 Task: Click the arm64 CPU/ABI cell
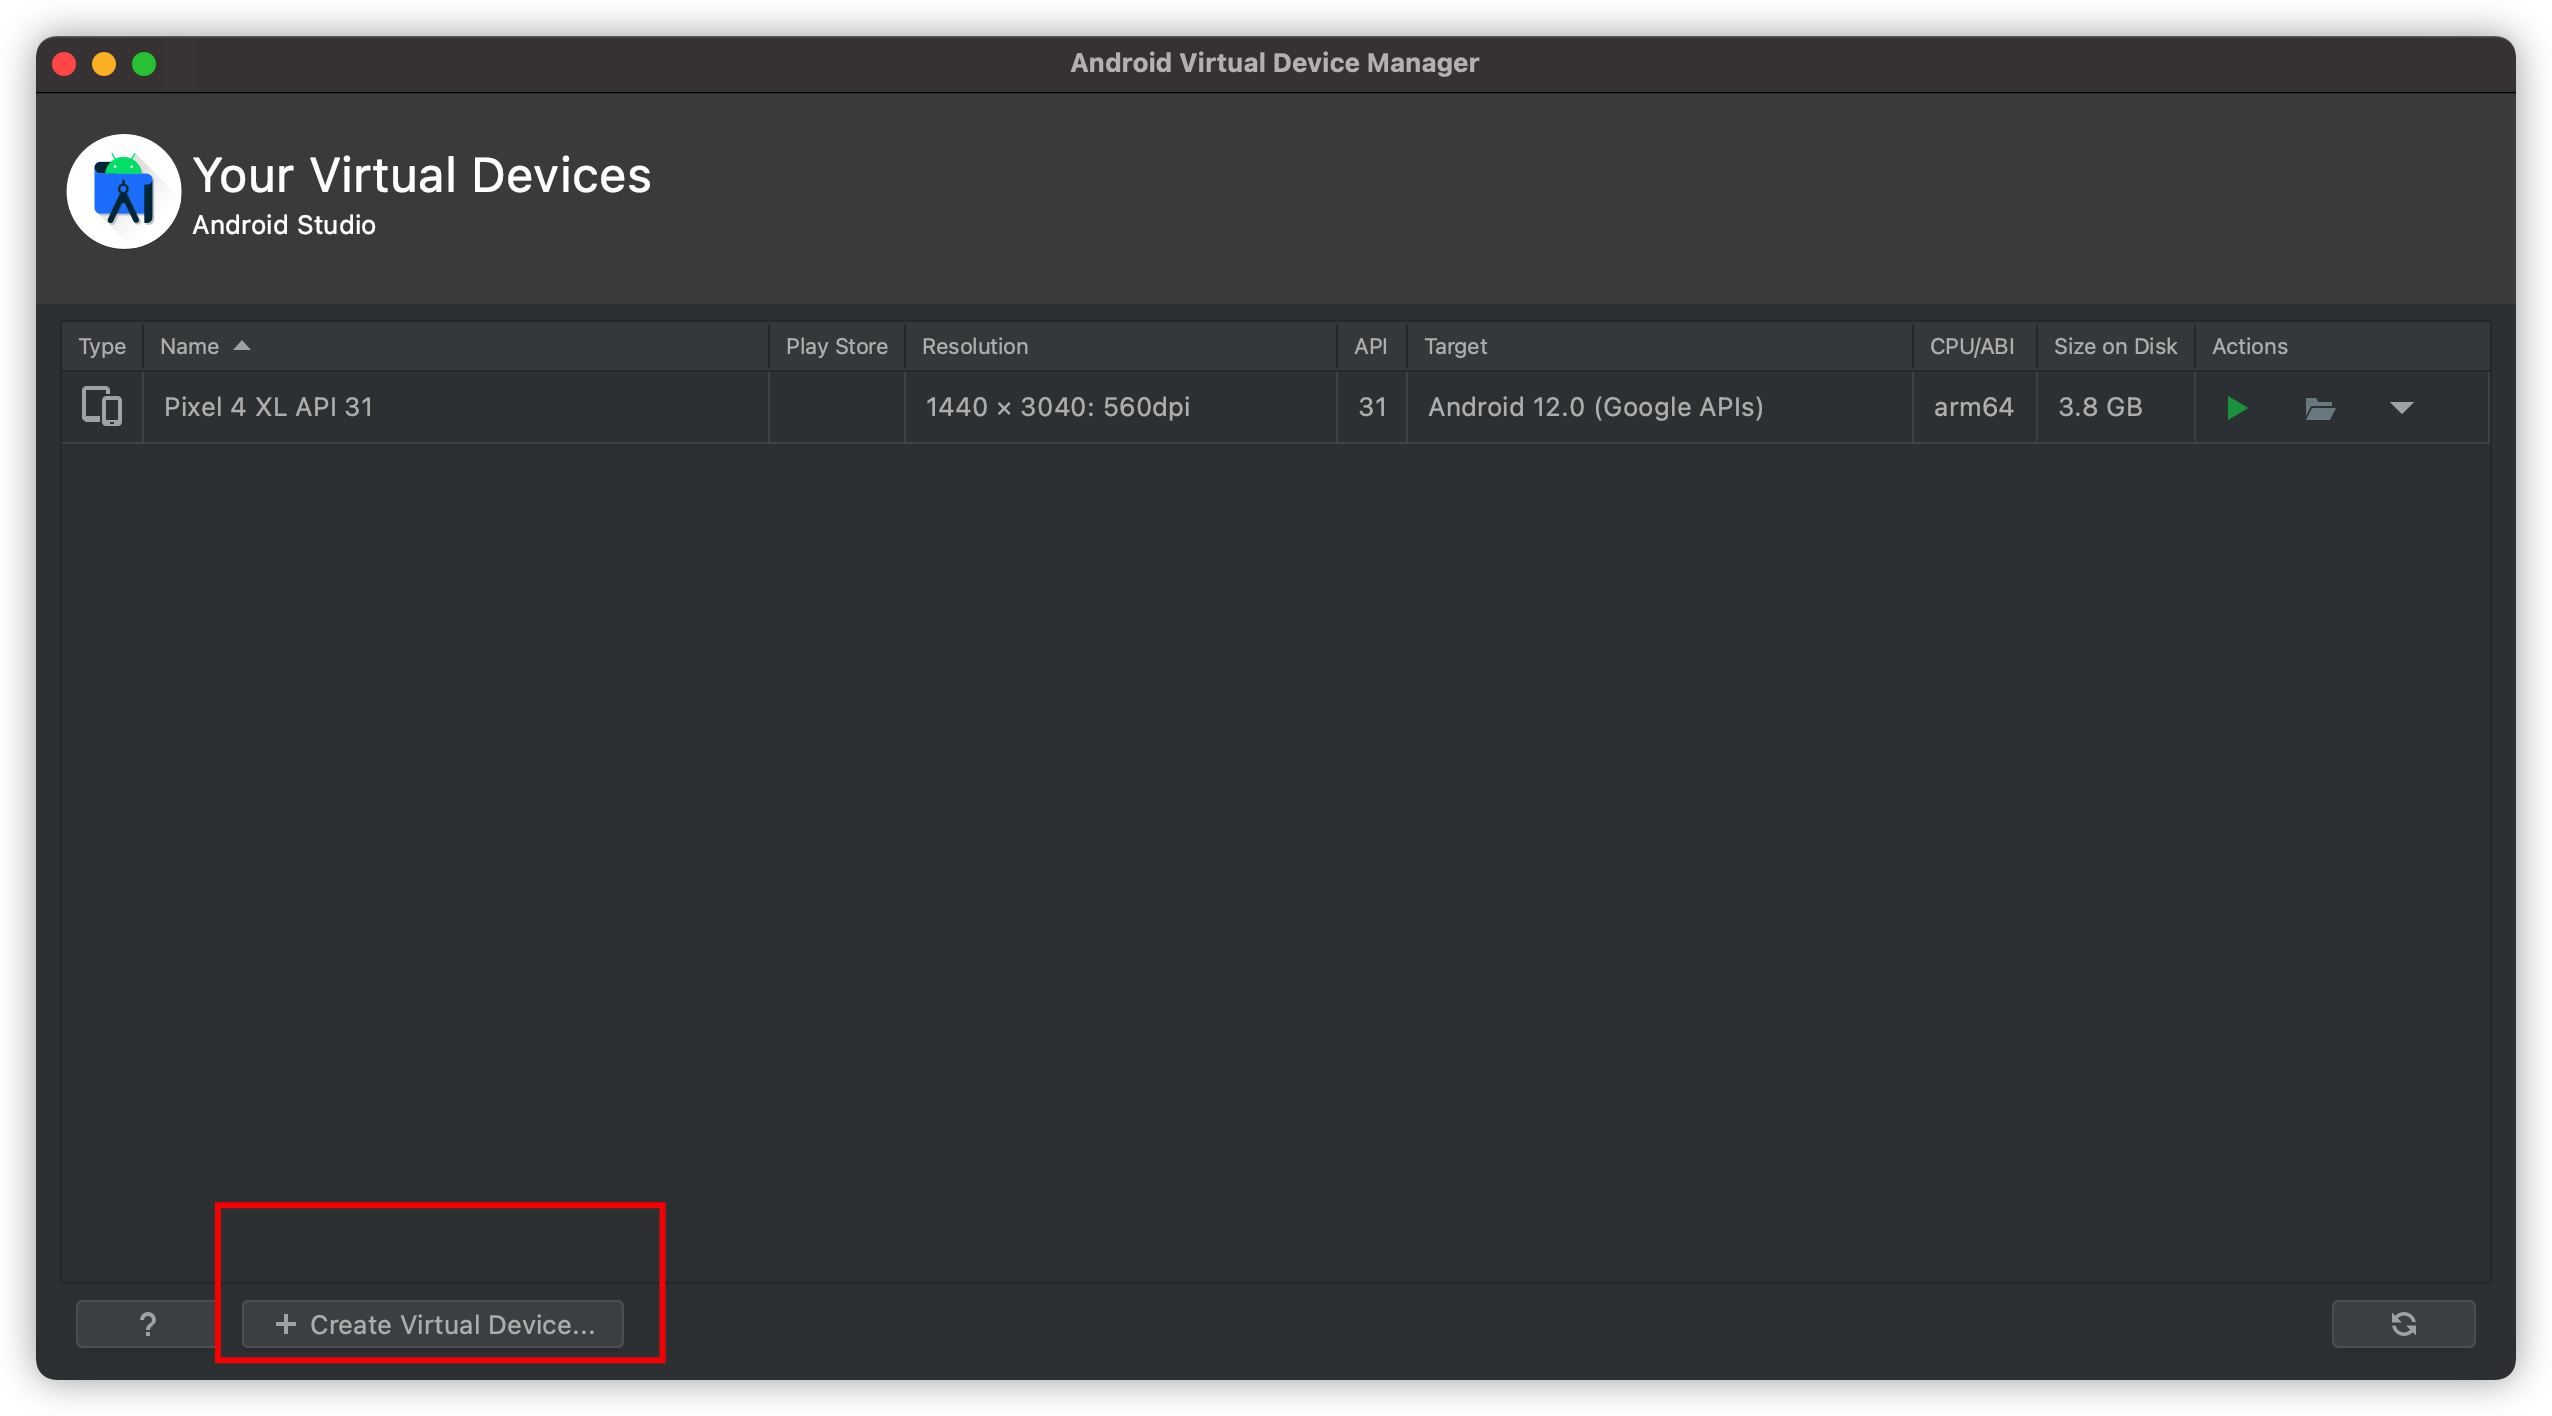pyautogui.click(x=1974, y=407)
